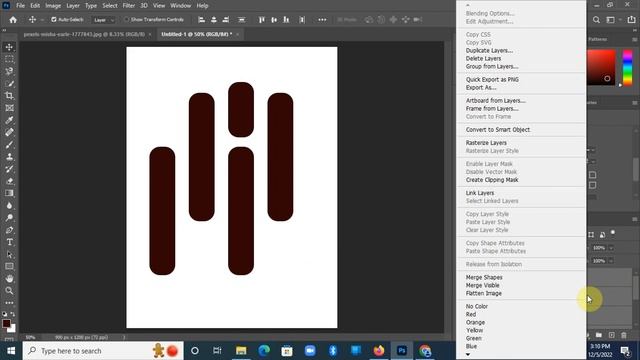The height and width of the screenshot is (360, 640).
Task: Click the Share icon at top right
Action: point(631,20)
